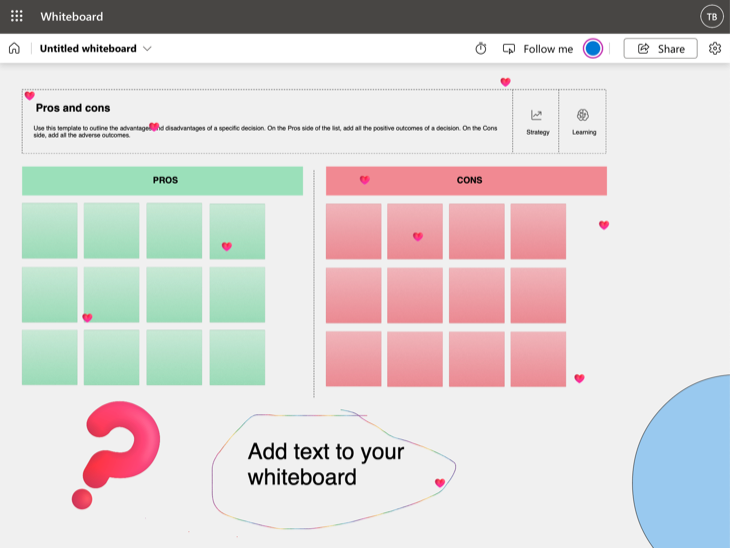This screenshot has height=548, width=730.
Task: Select the PROS green header
Action: [x=163, y=181]
